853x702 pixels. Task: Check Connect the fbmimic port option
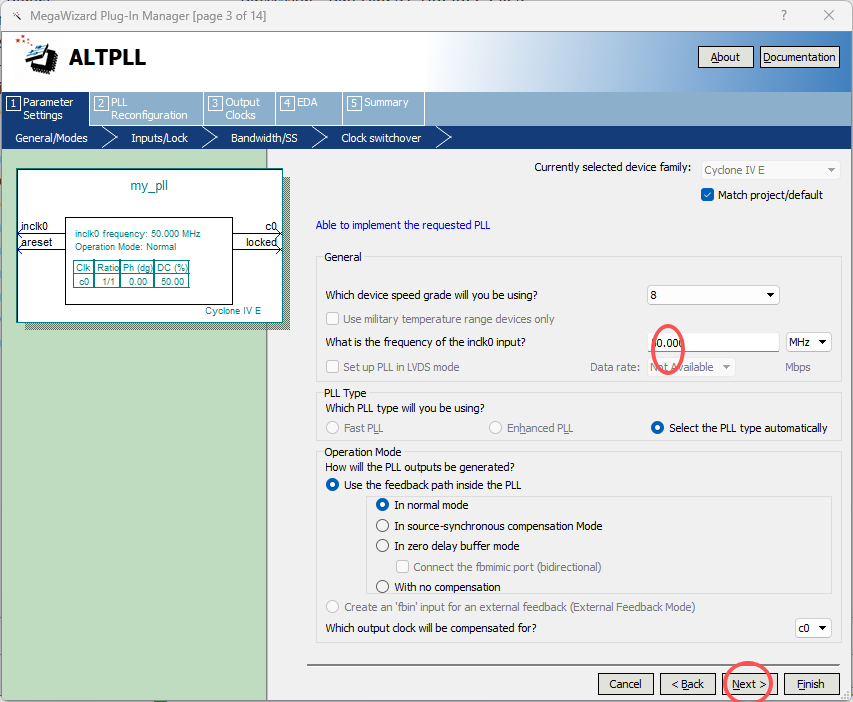(403, 567)
